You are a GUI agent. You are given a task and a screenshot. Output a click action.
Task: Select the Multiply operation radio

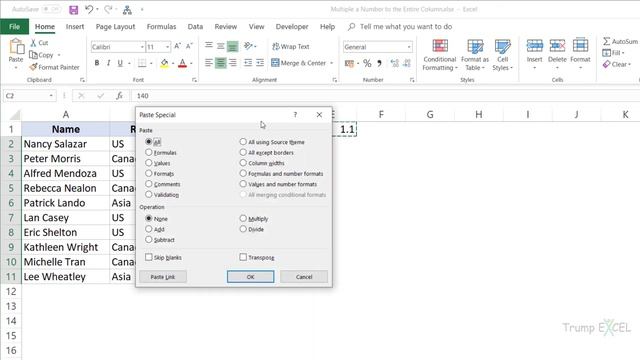tap(243, 218)
